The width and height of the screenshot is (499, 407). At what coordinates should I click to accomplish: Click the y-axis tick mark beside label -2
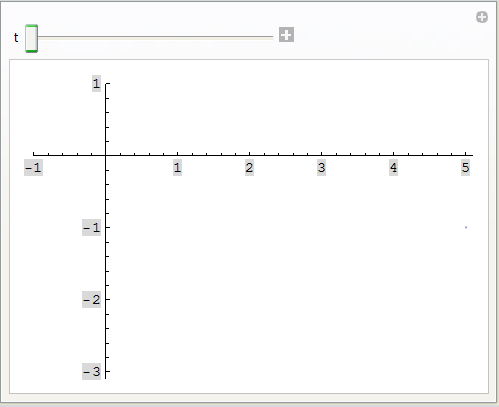coord(108,299)
